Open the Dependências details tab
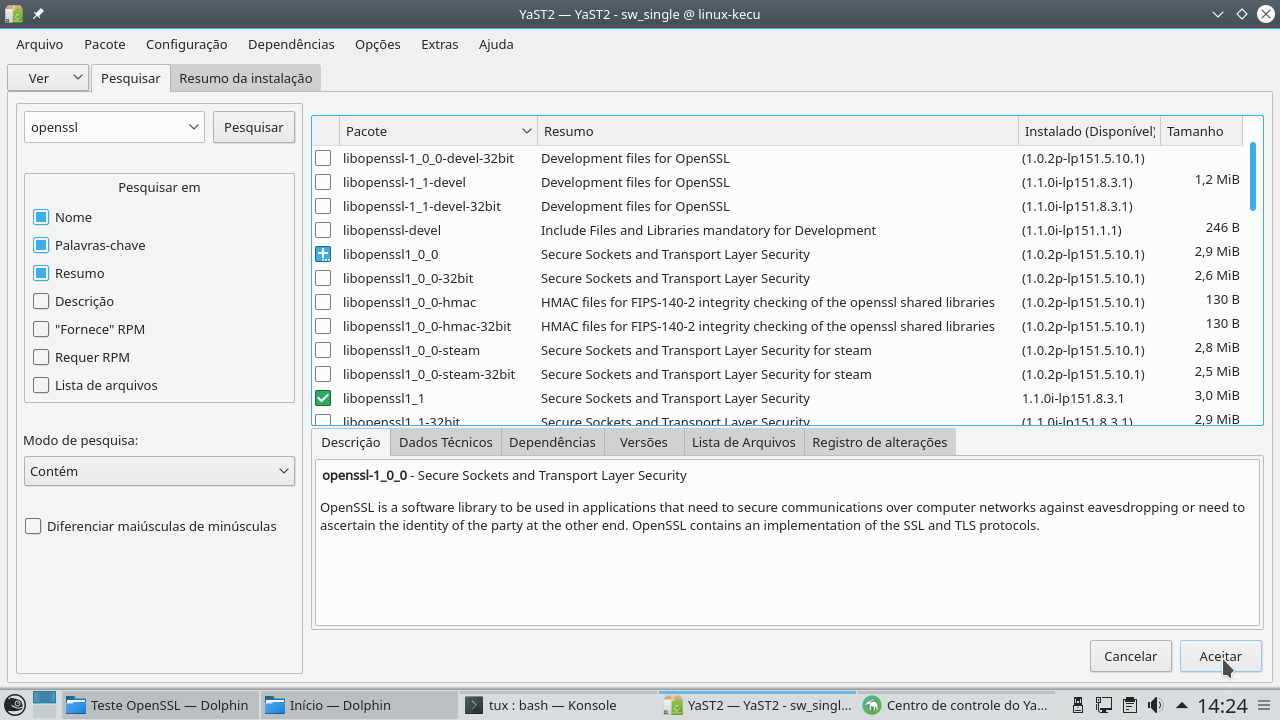The image size is (1280, 720). coord(552,442)
